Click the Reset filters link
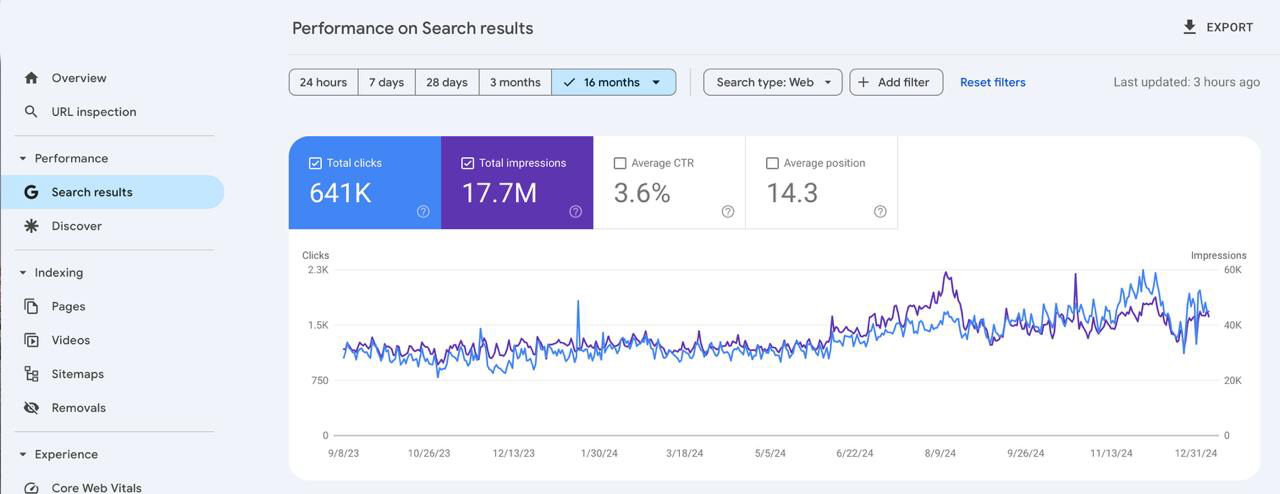This screenshot has width=1280, height=494. [992, 82]
